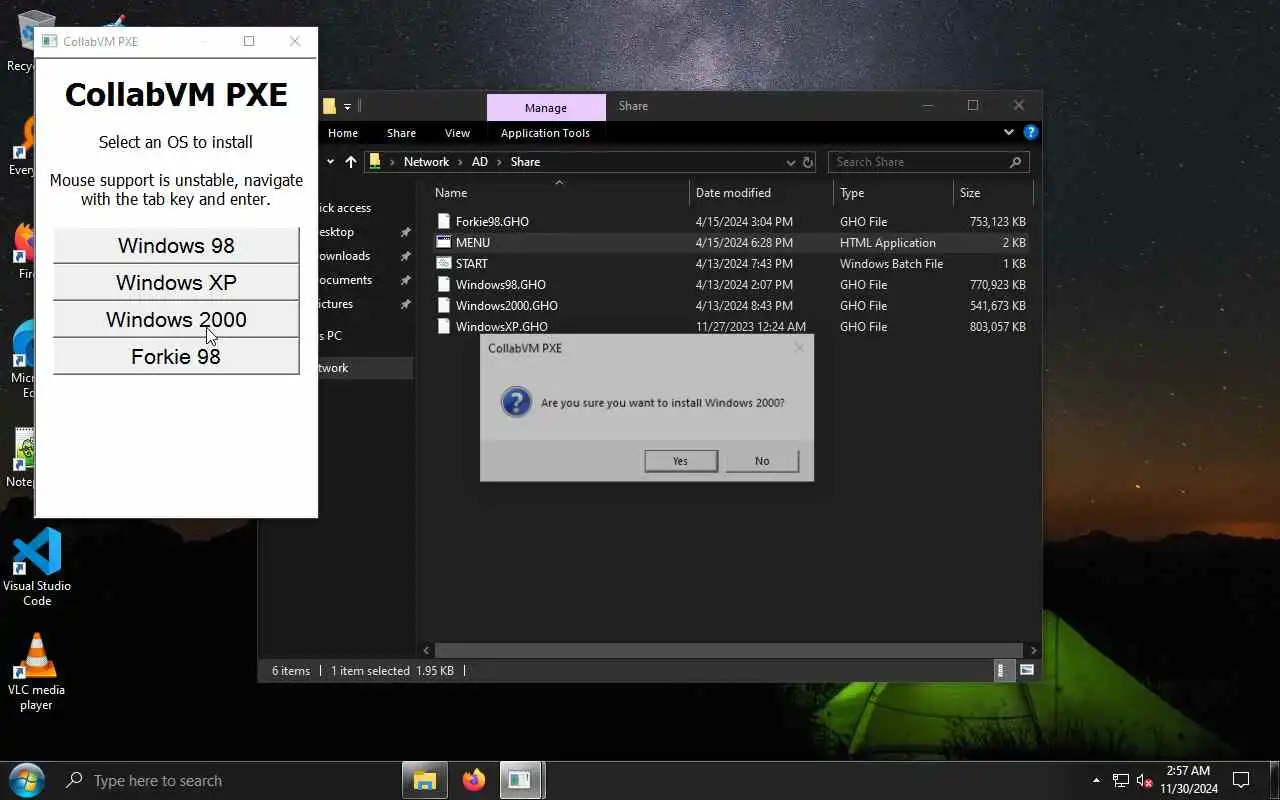
Task: Sort files by Size column header
Action: pos(970,193)
